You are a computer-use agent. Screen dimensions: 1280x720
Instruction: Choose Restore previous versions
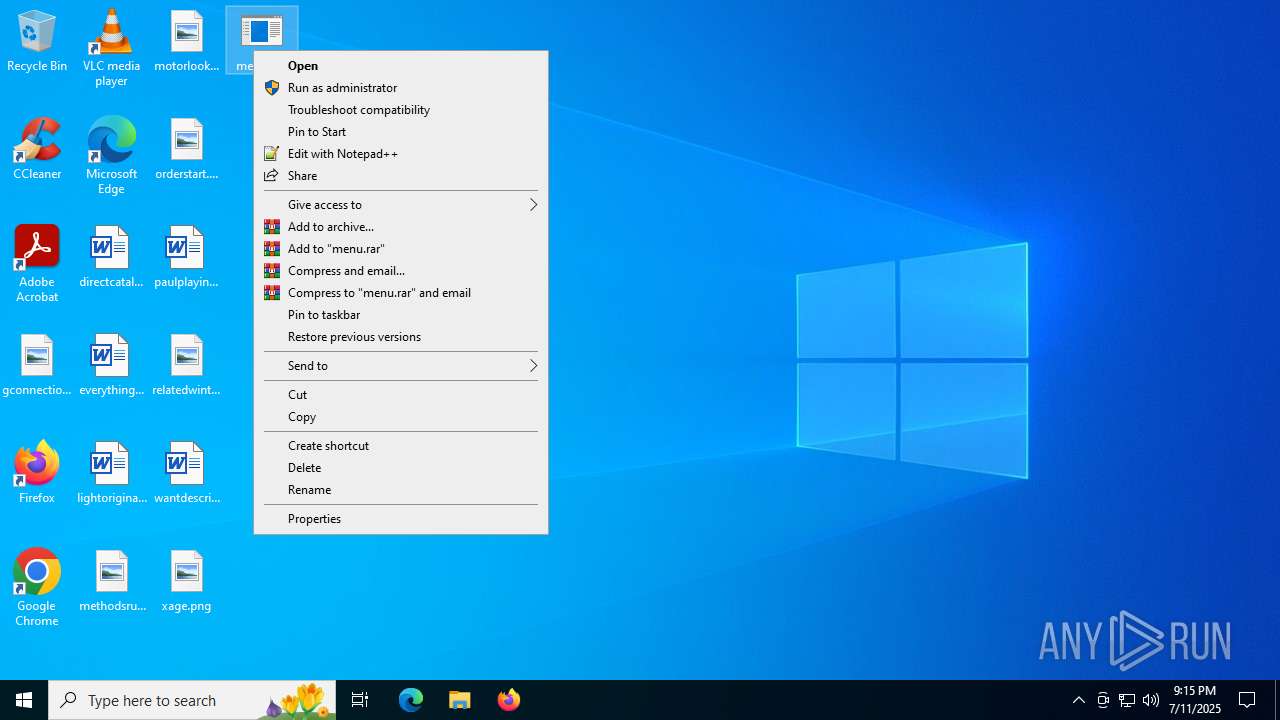[x=401, y=337]
